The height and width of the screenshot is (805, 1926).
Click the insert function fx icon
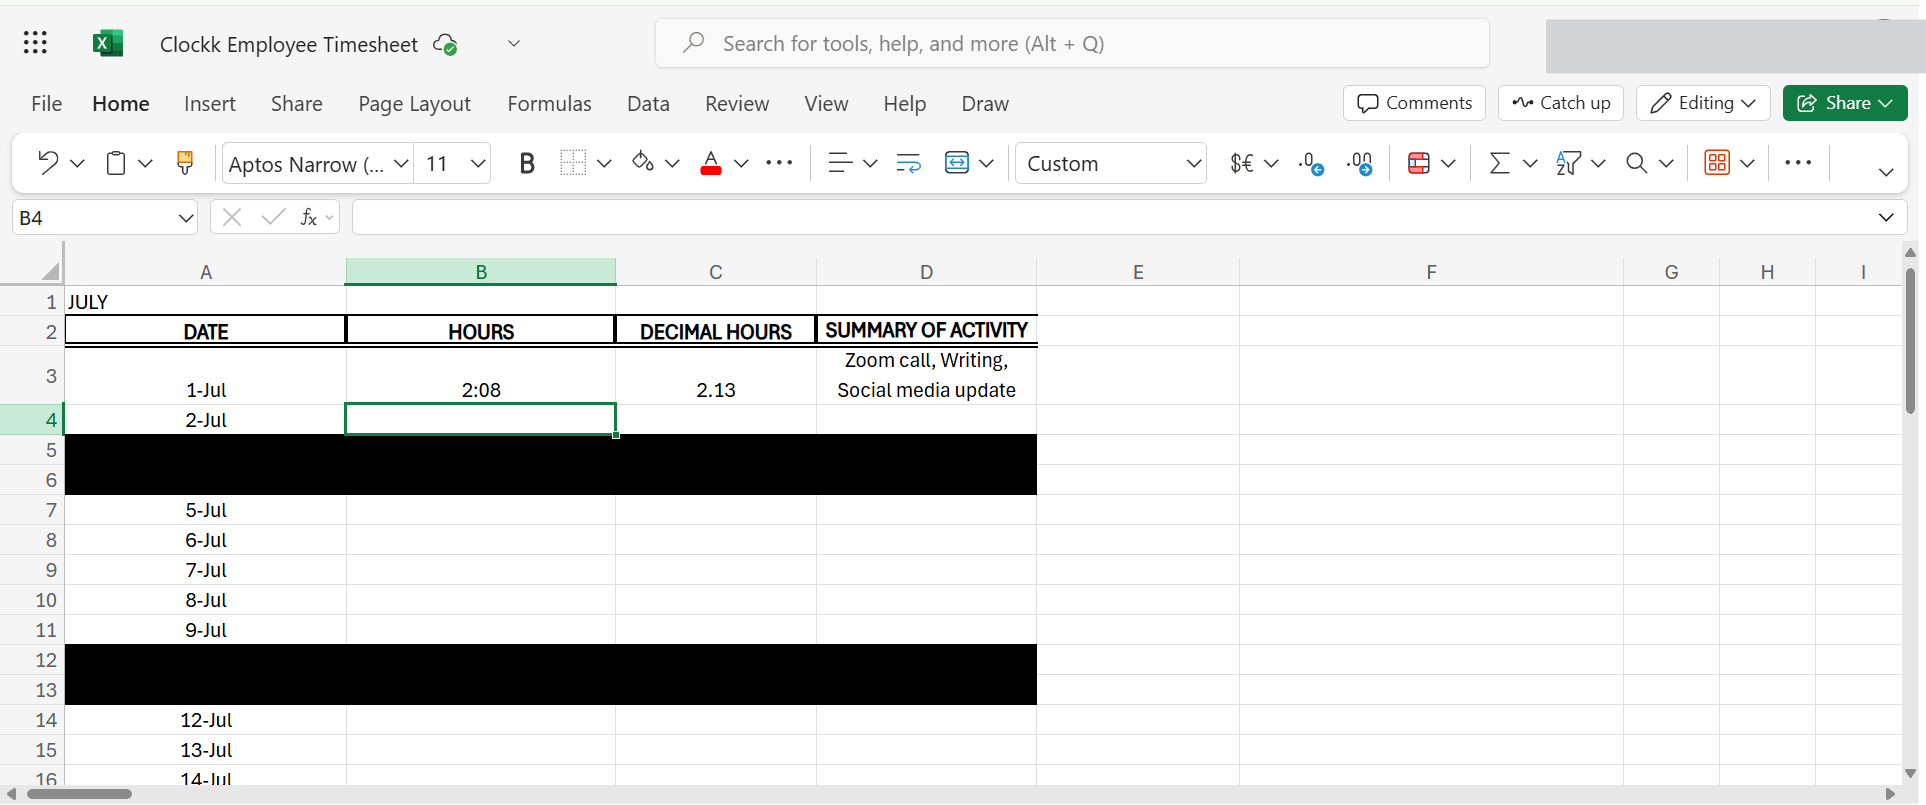coord(309,217)
